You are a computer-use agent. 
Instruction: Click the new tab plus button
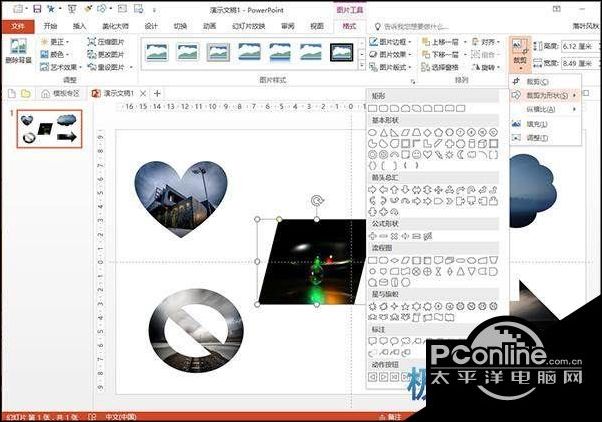click(x=157, y=93)
